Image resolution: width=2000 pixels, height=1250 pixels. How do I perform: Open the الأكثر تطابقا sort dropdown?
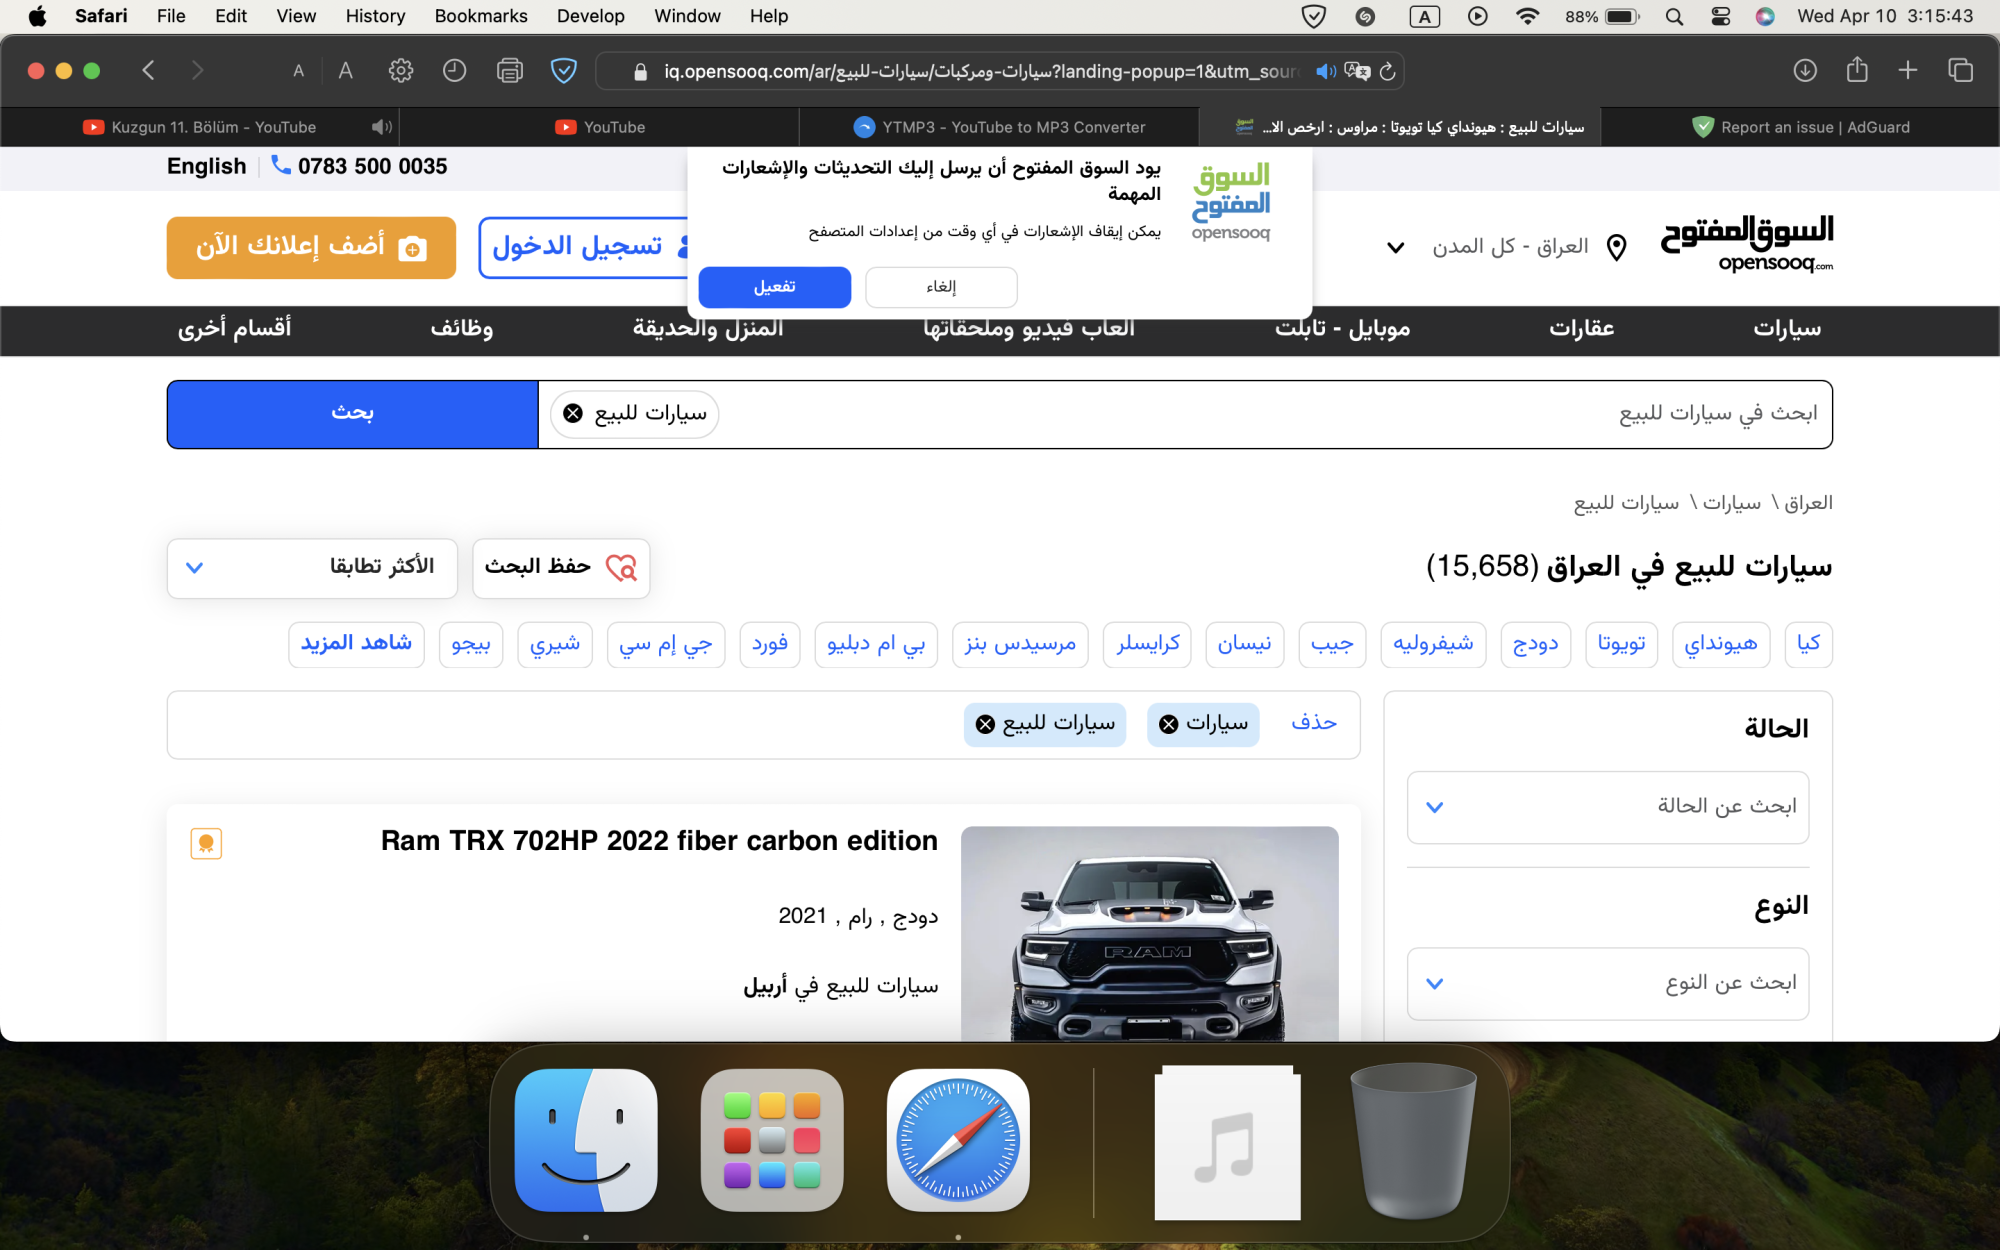click(312, 567)
